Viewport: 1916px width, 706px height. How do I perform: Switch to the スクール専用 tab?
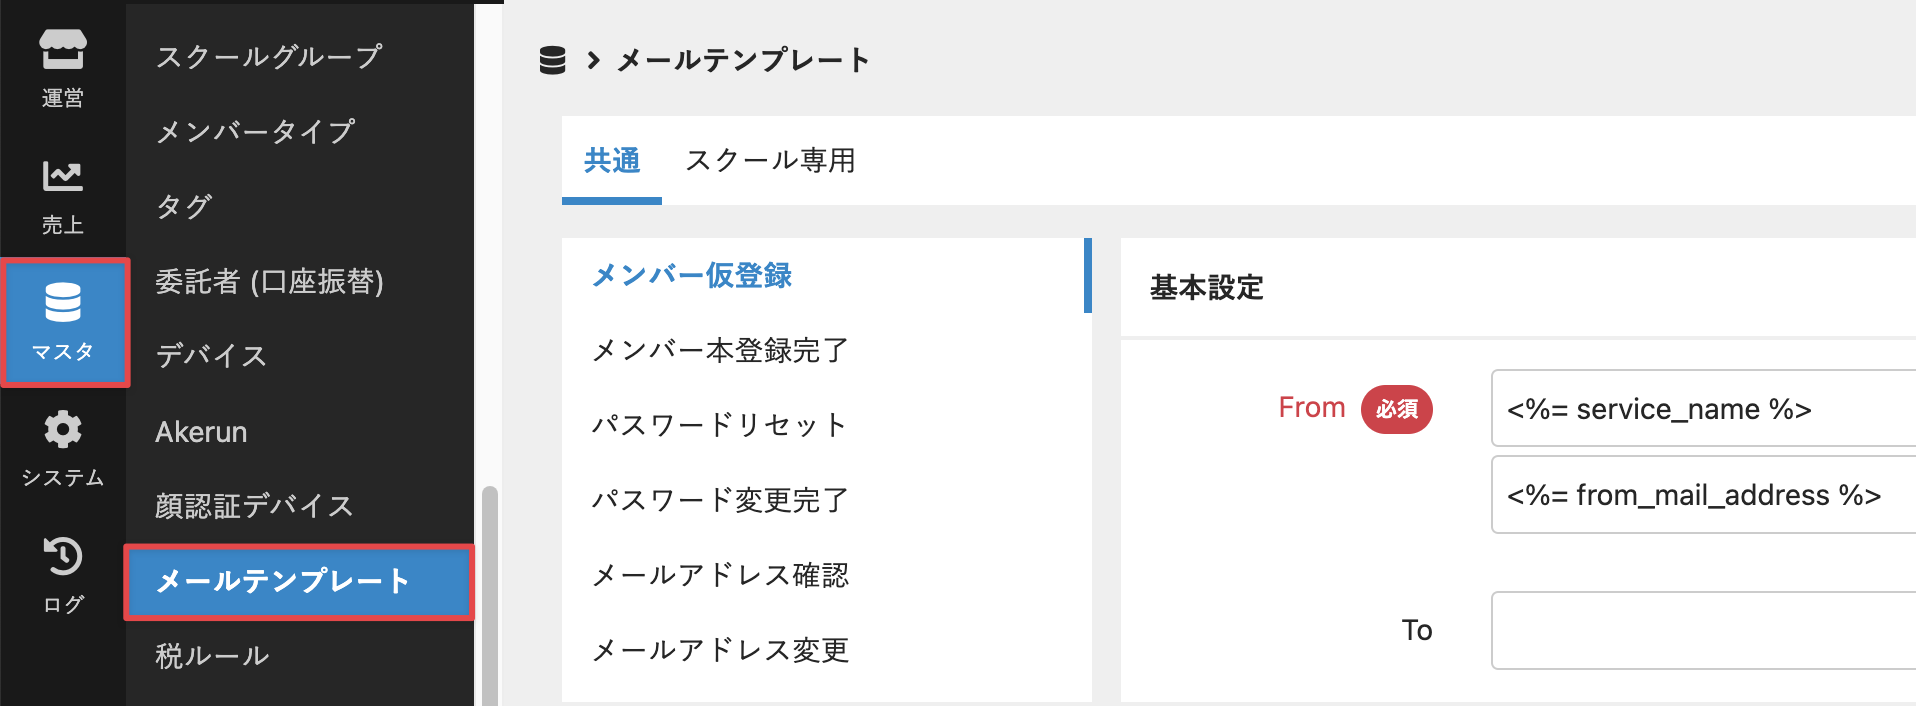770,161
